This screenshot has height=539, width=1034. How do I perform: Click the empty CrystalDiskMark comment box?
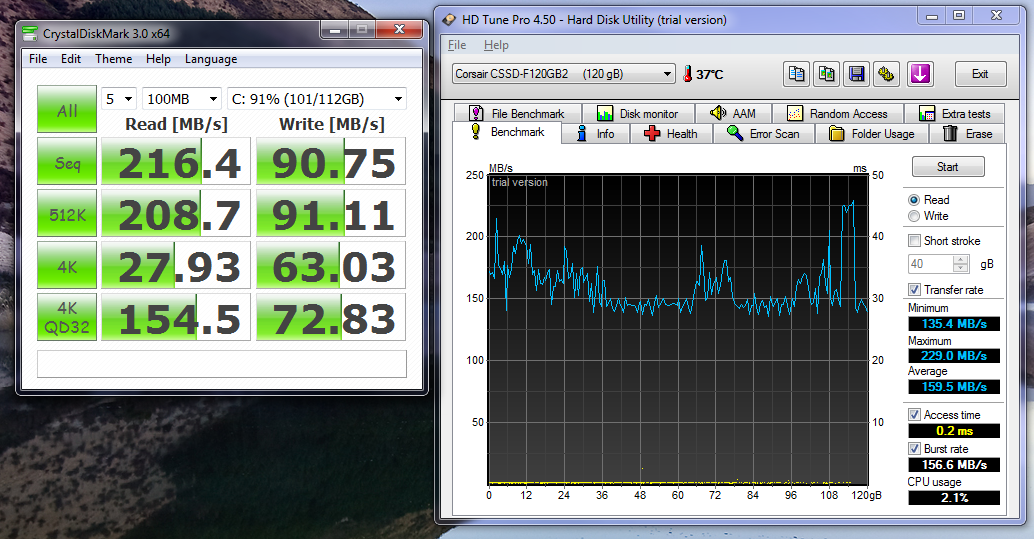coord(222,364)
